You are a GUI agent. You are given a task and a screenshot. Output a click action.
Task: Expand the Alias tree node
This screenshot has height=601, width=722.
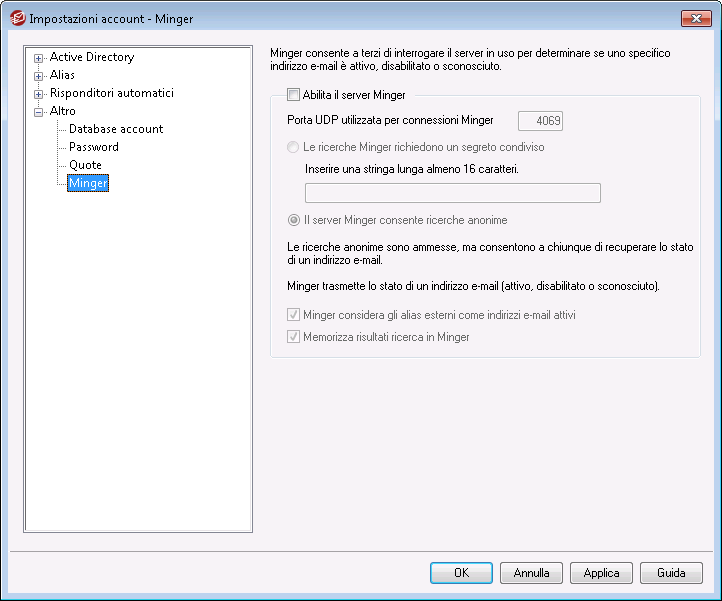coord(39,76)
